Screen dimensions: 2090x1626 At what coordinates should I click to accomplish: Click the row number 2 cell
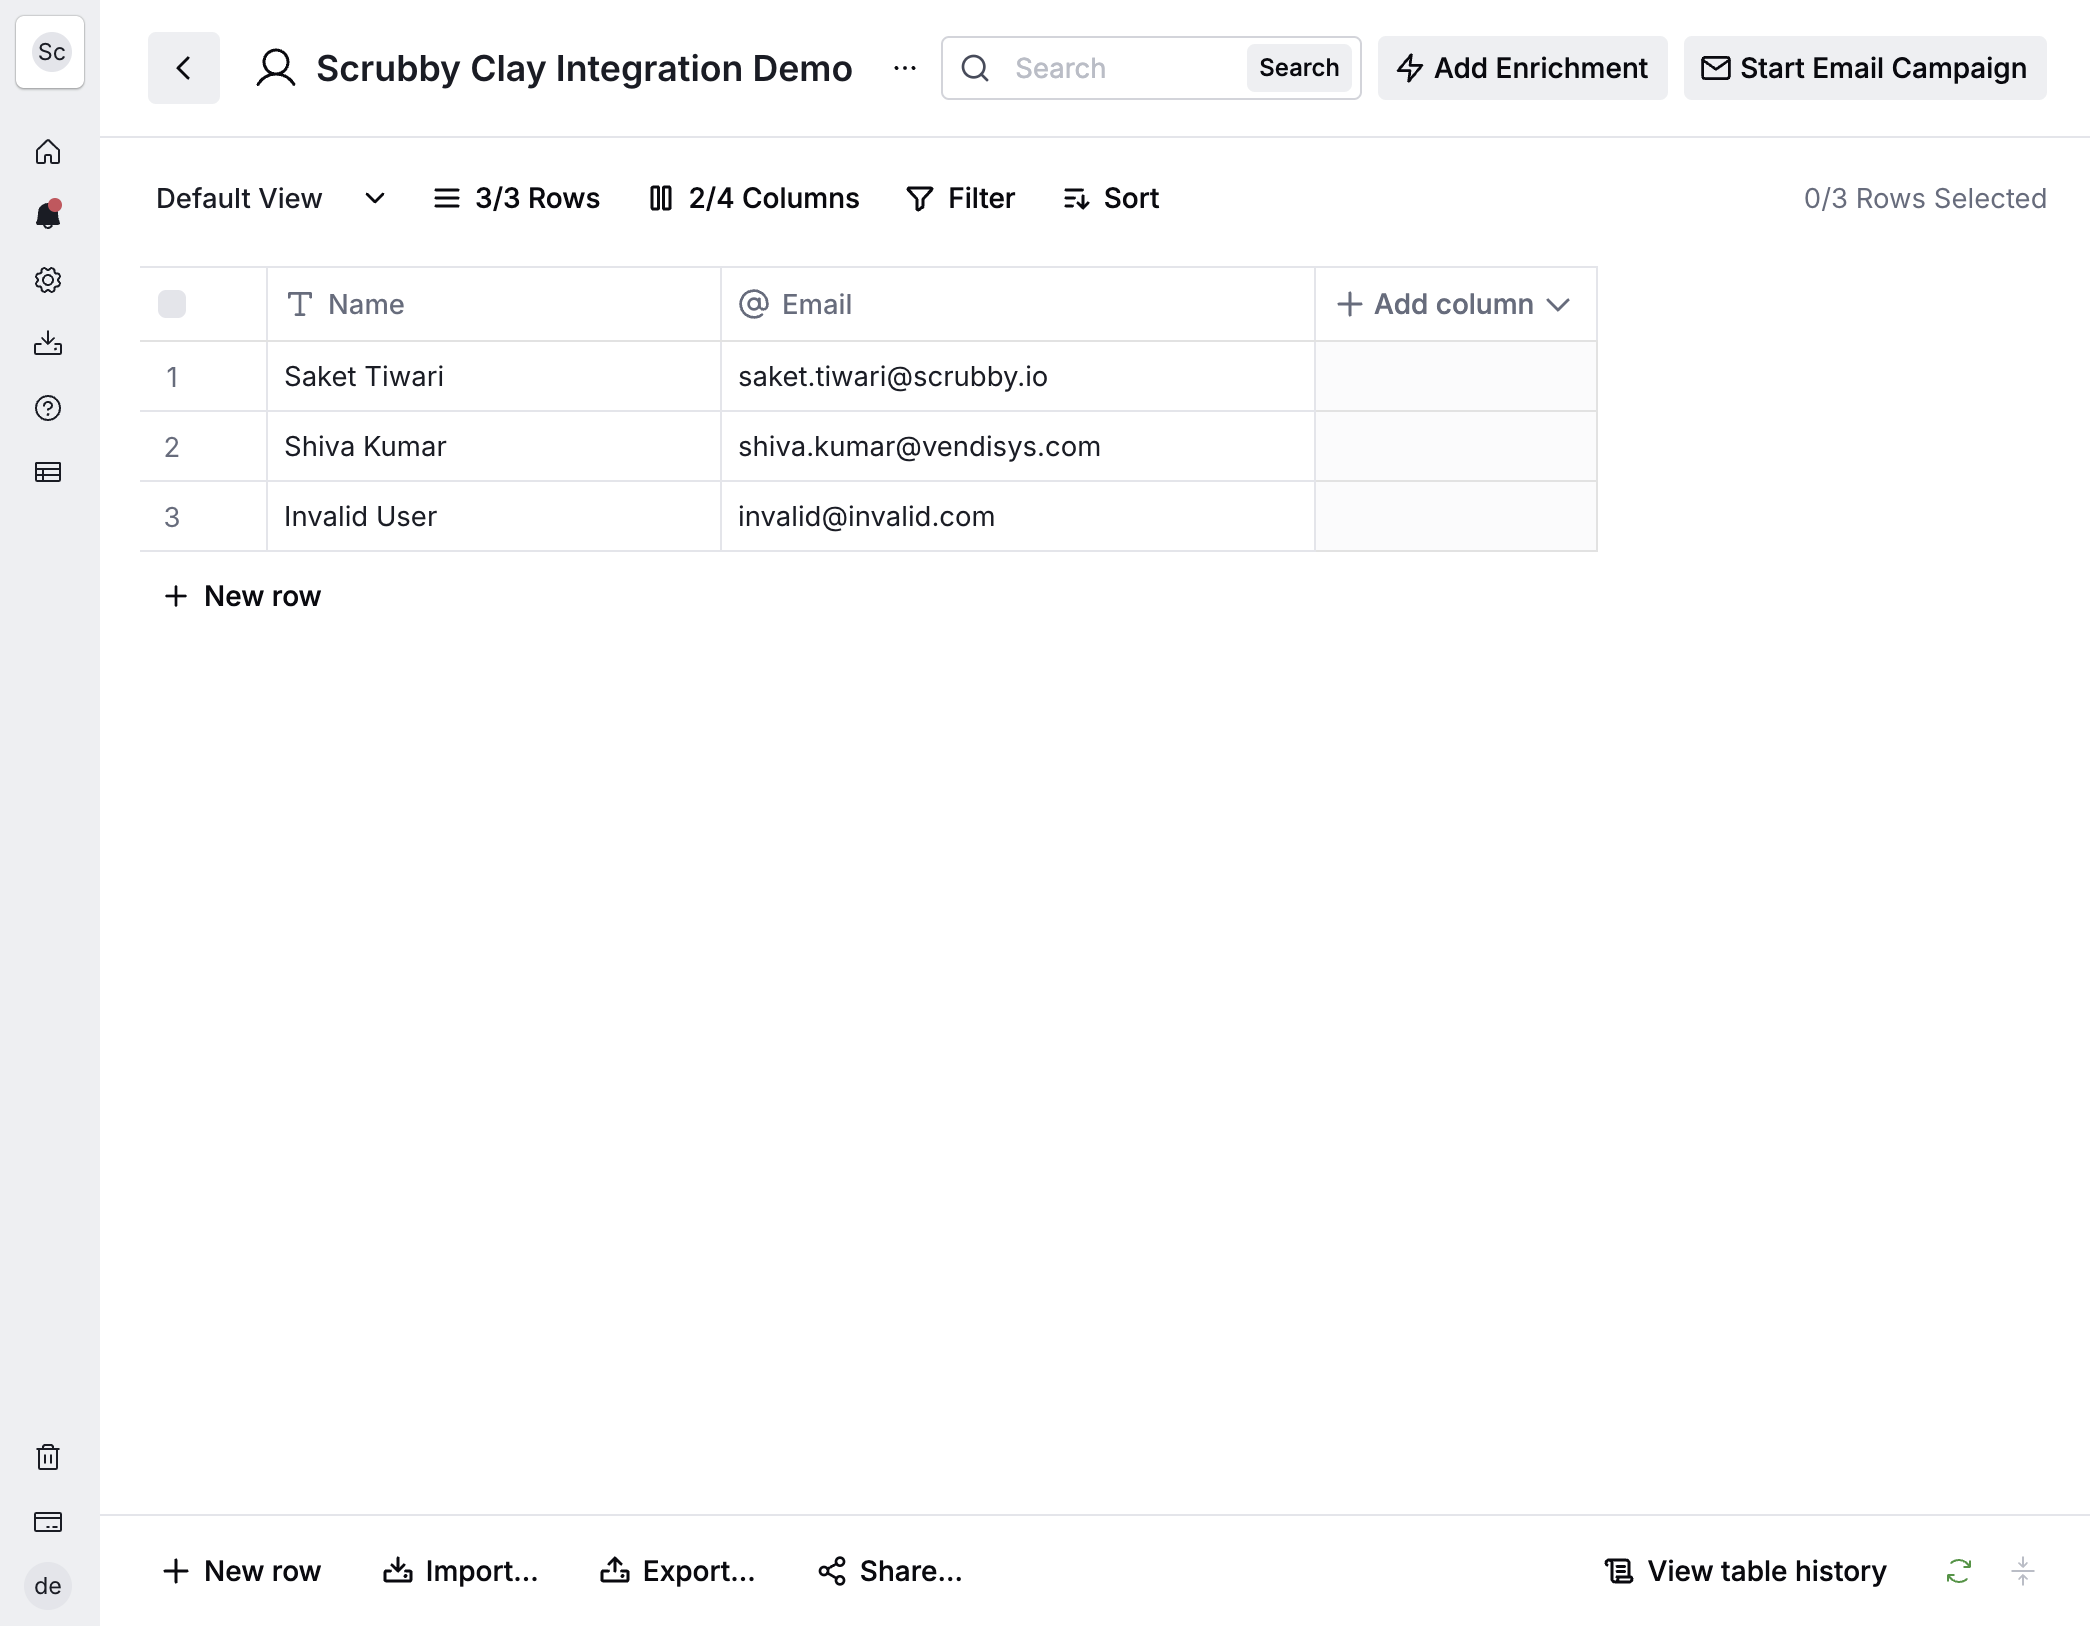coord(203,446)
